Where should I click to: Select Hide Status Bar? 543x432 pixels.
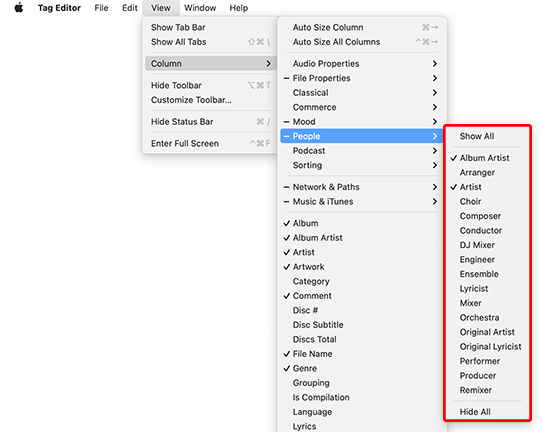coord(211,122)
